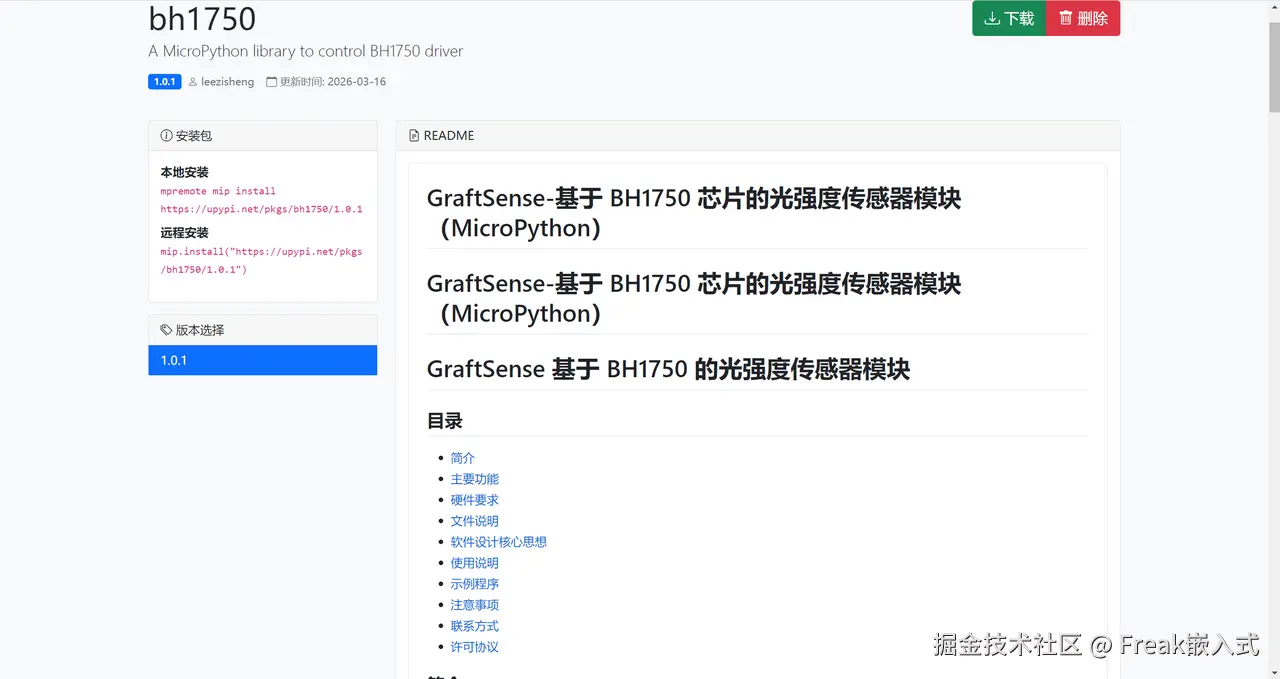
Task: Click the 目录 heading
Action: [445, 421]
